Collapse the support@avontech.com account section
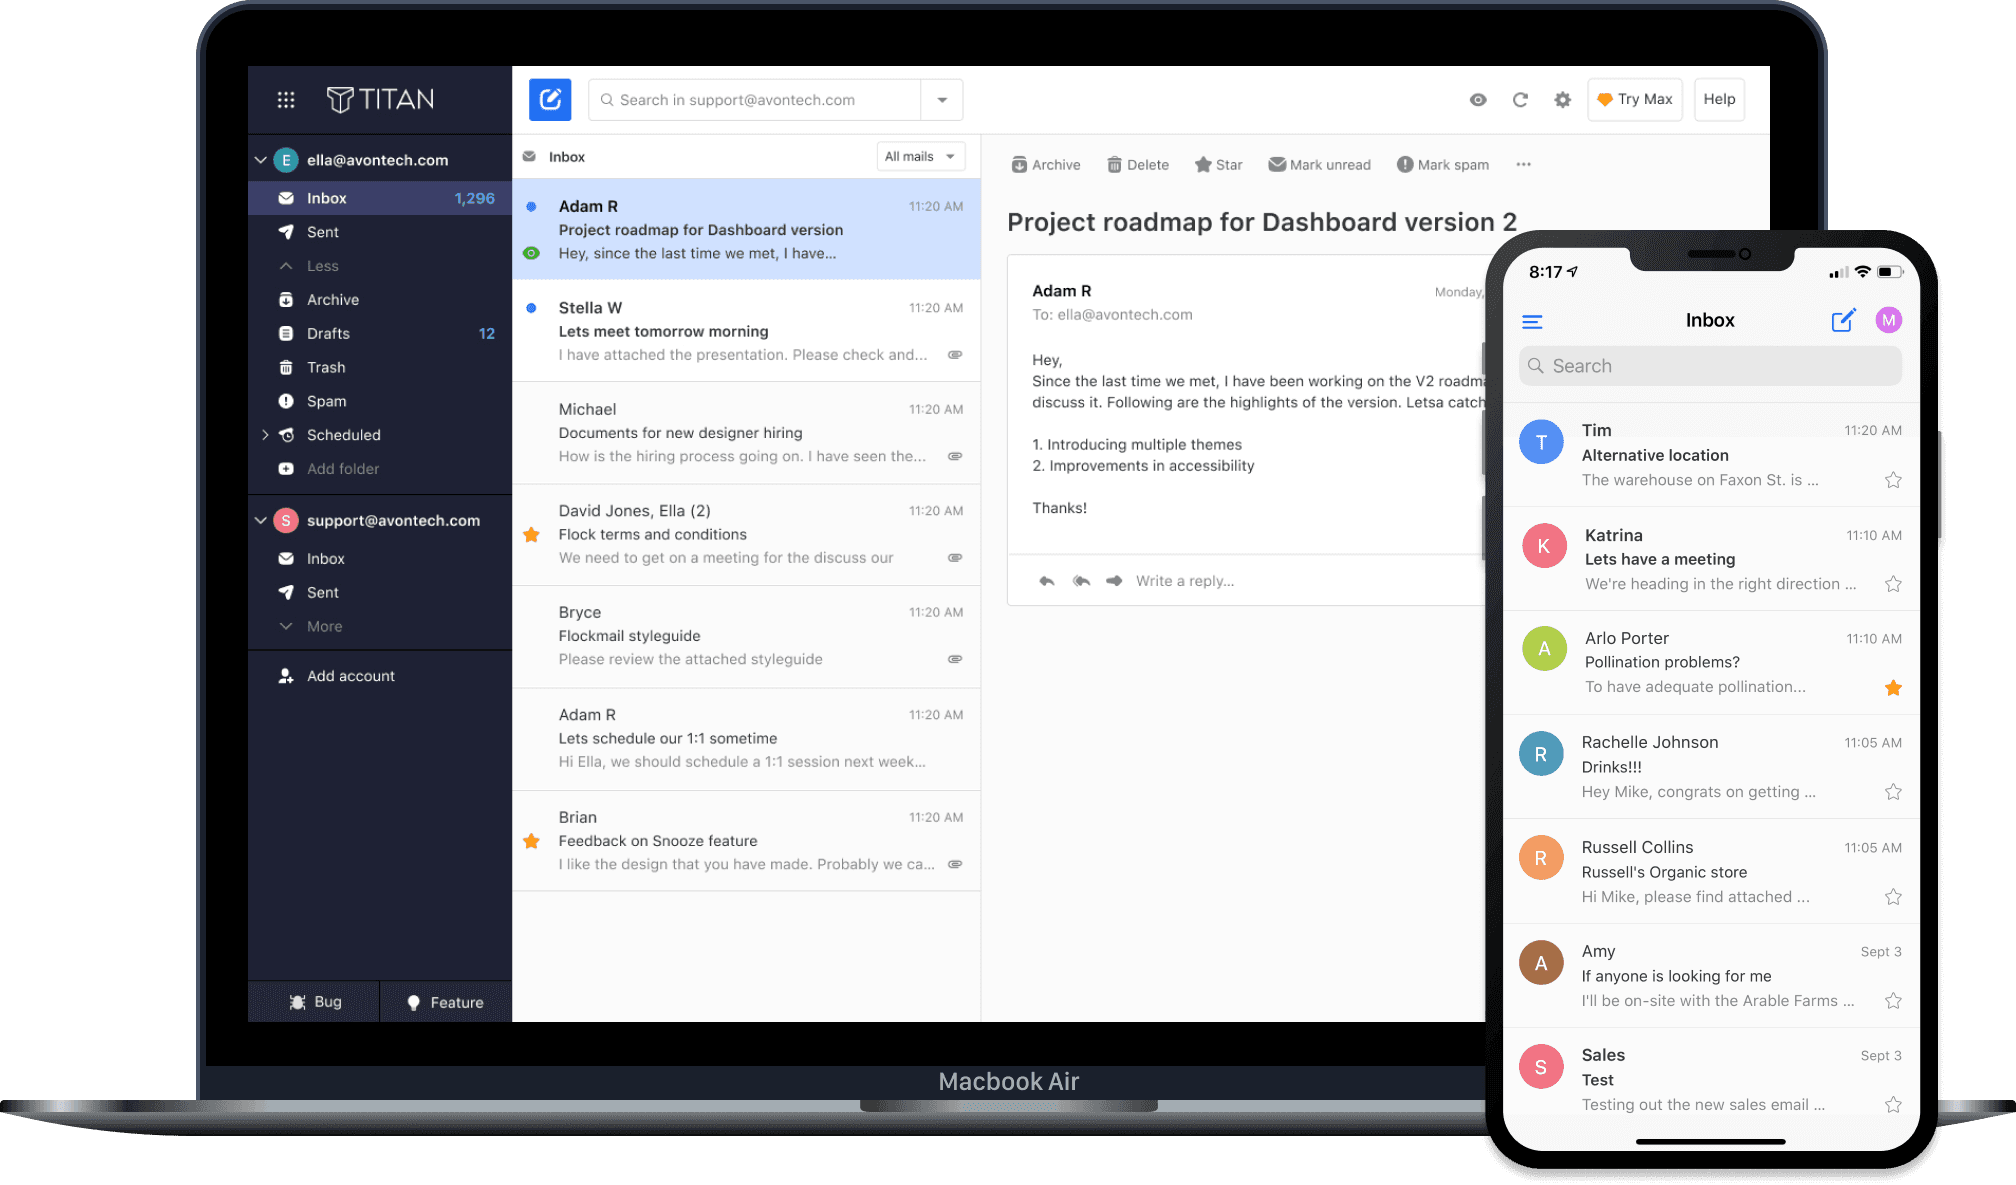The image size is (2016, 1185). tap(261, 520)
